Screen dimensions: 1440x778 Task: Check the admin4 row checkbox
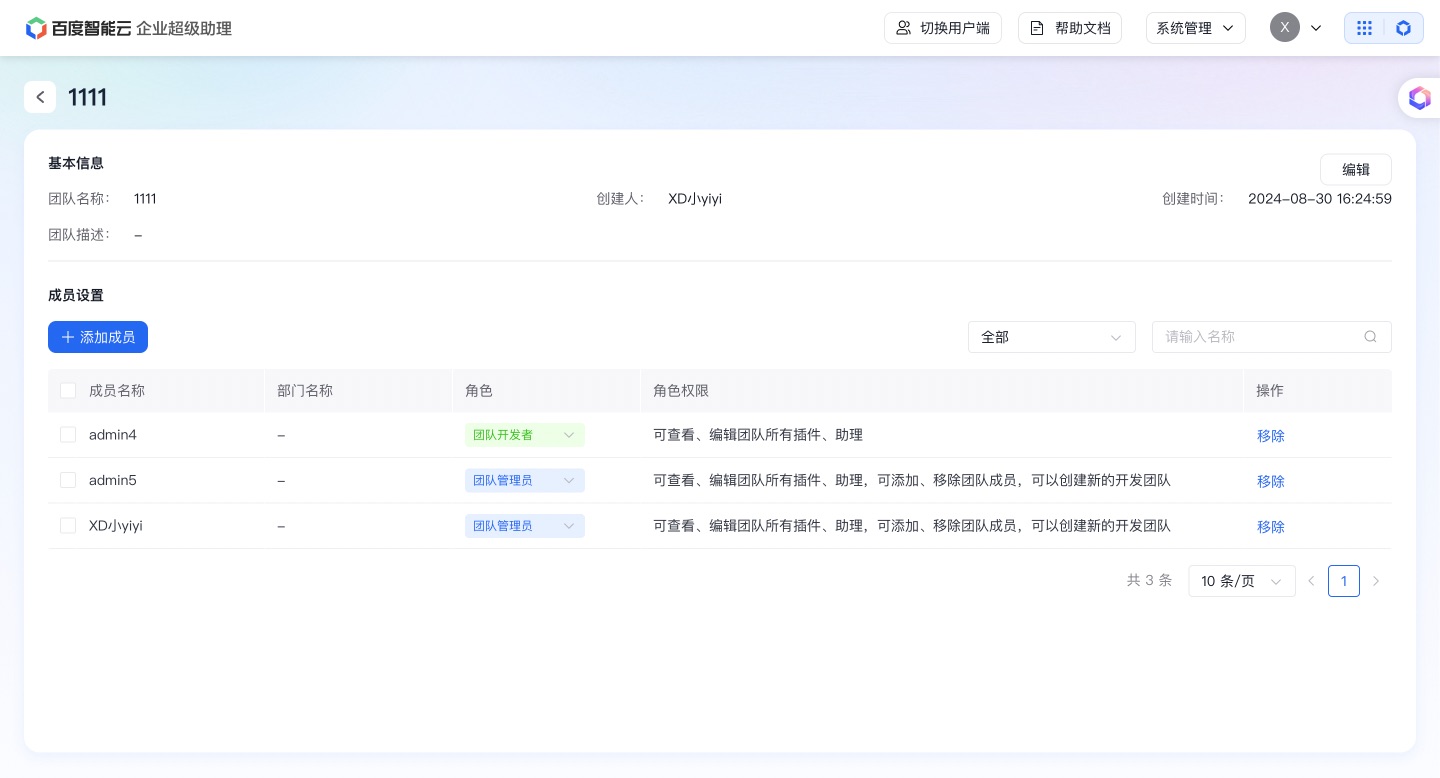(x=68, y=435)
